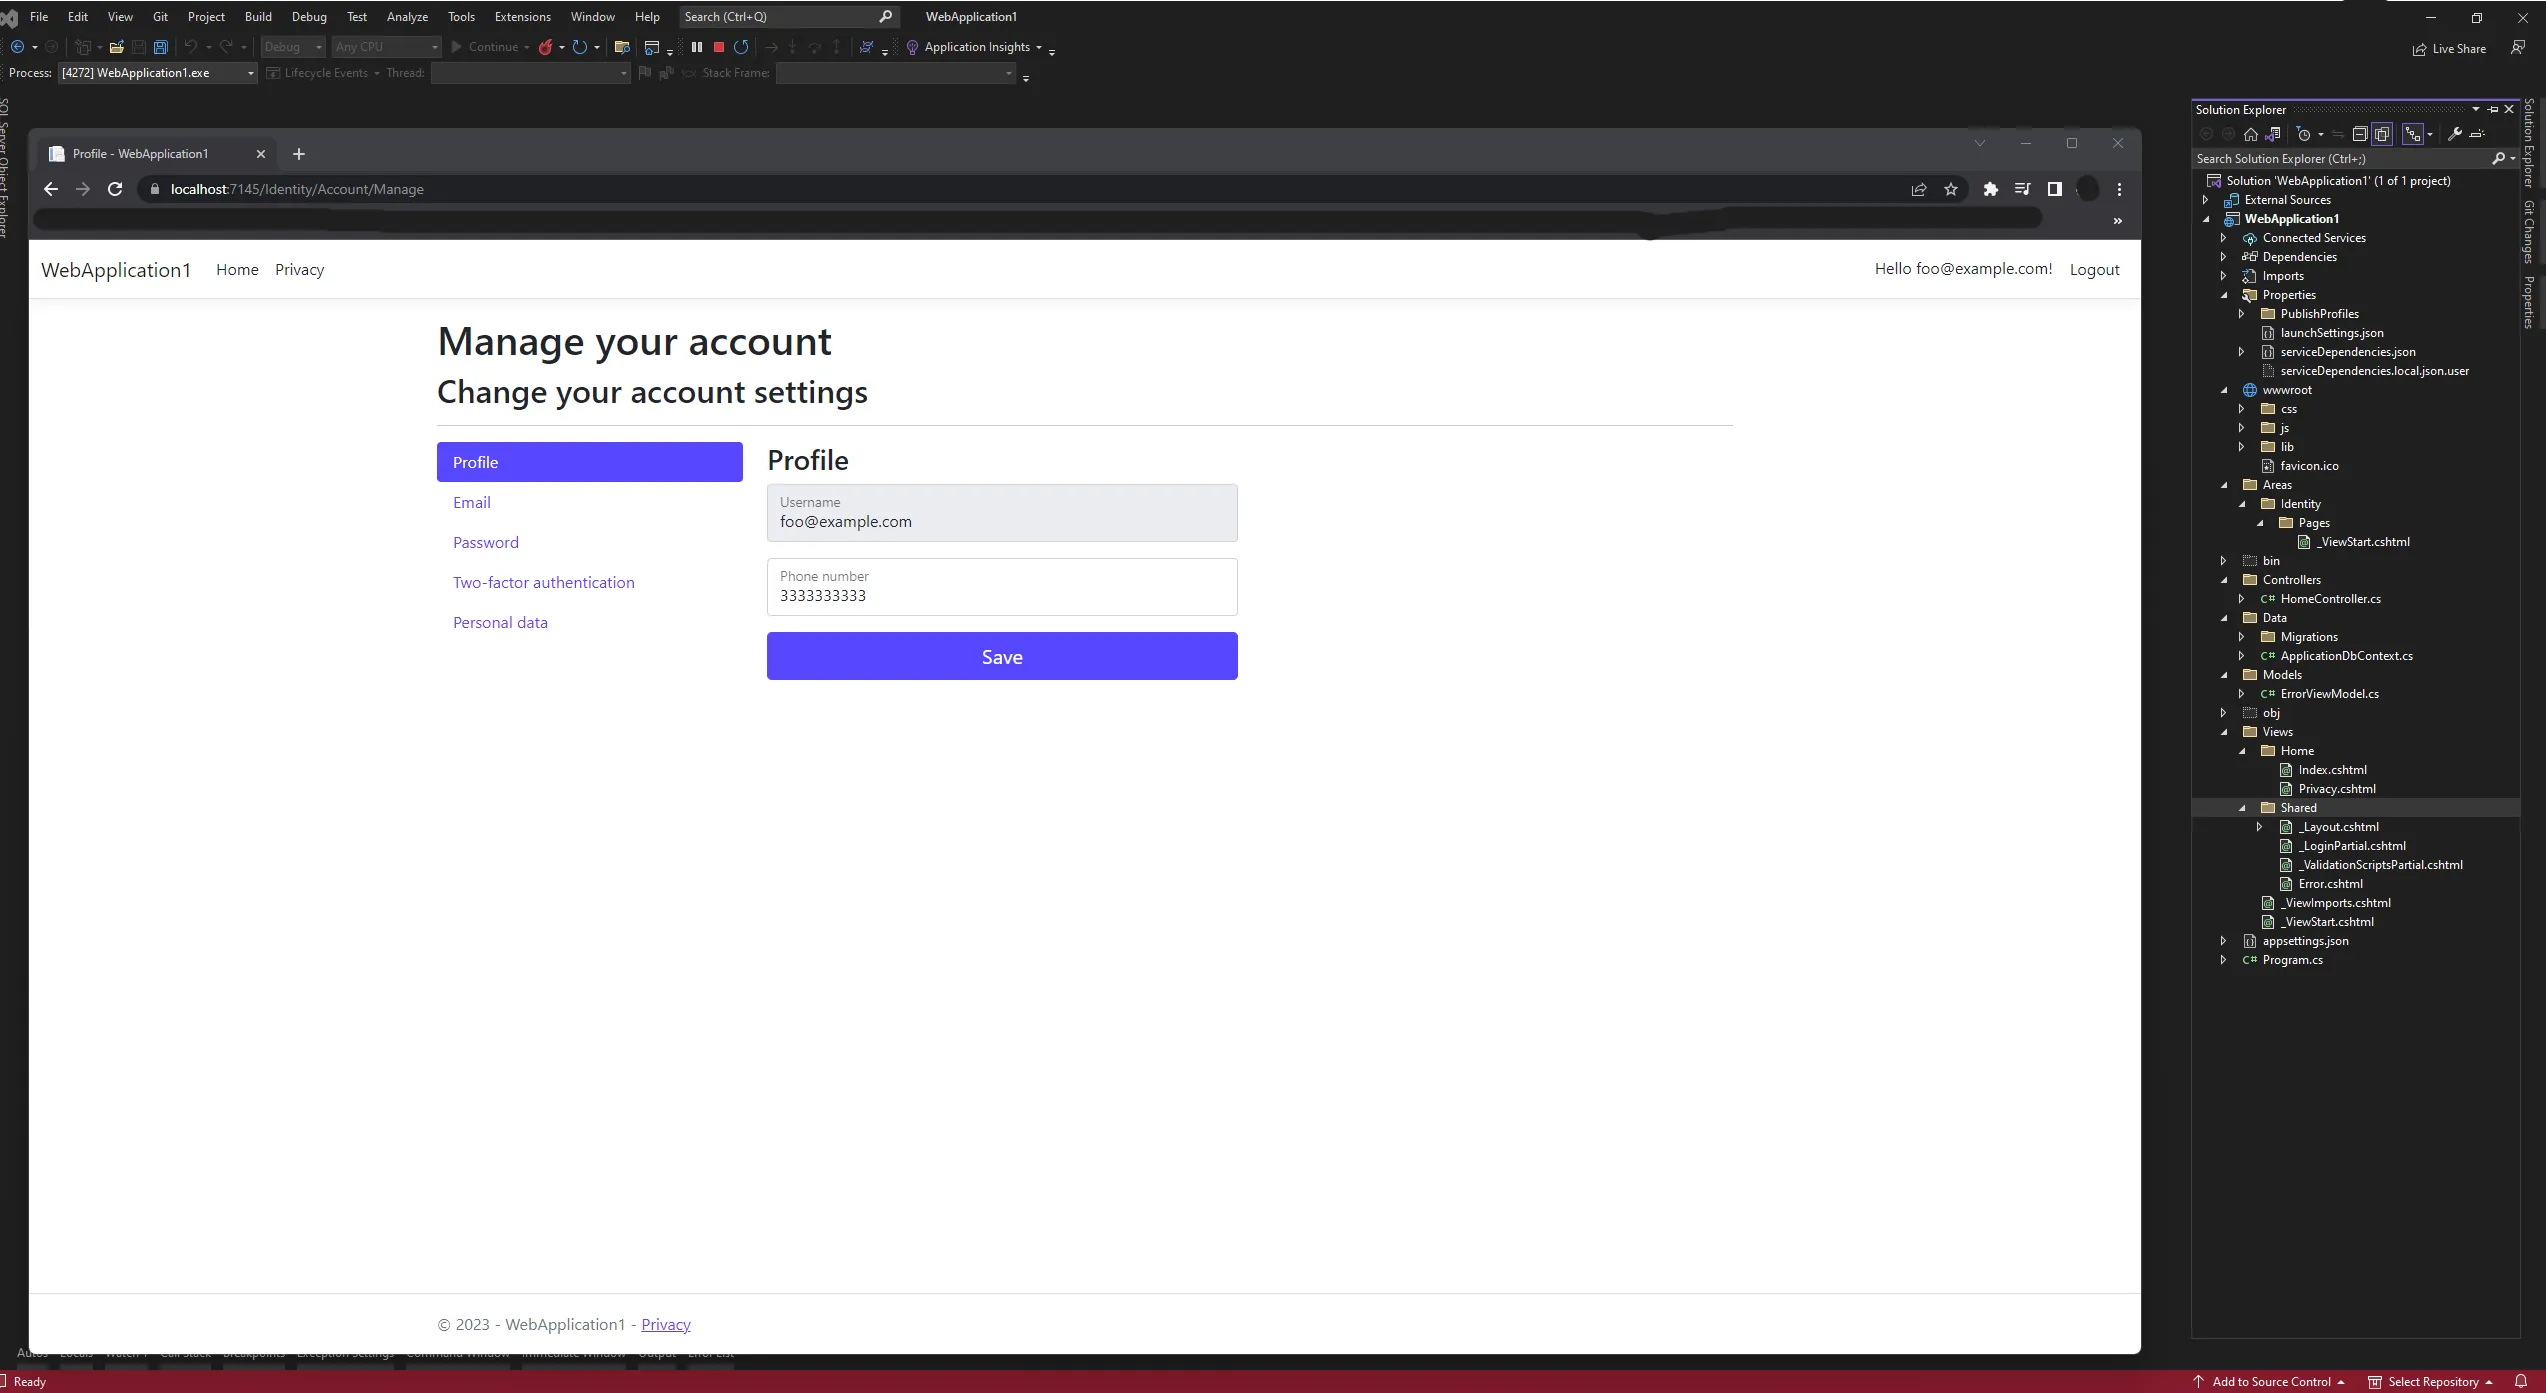
Task: Open the Debug menu
Action: (x=309, y=17)
